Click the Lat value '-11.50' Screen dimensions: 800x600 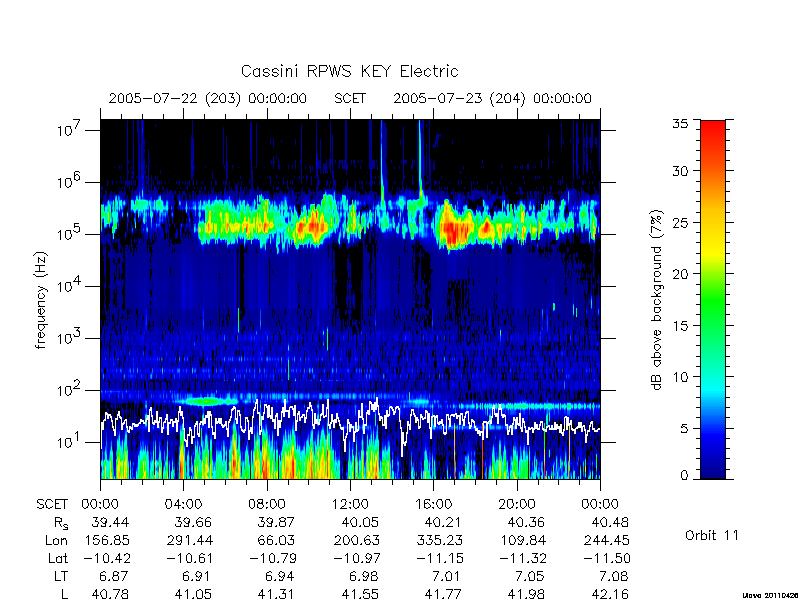606,558
